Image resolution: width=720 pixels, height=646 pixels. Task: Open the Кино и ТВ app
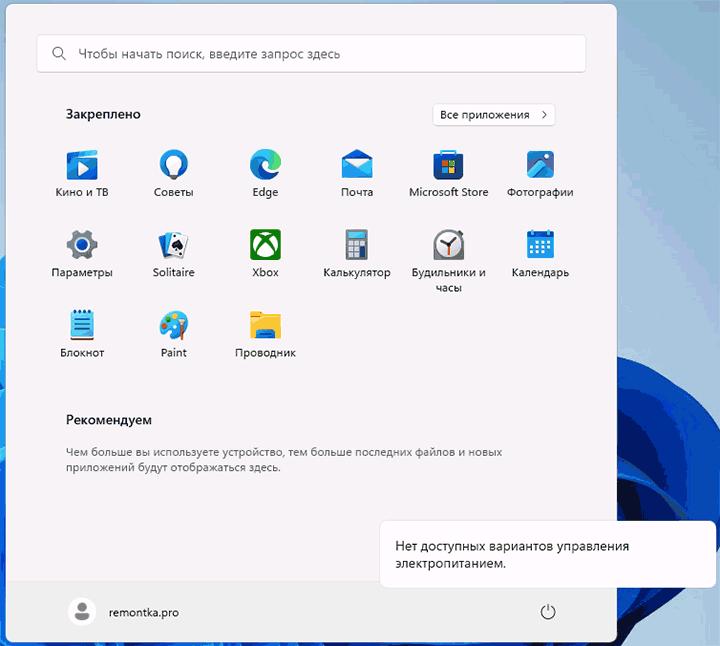point(82,174)
